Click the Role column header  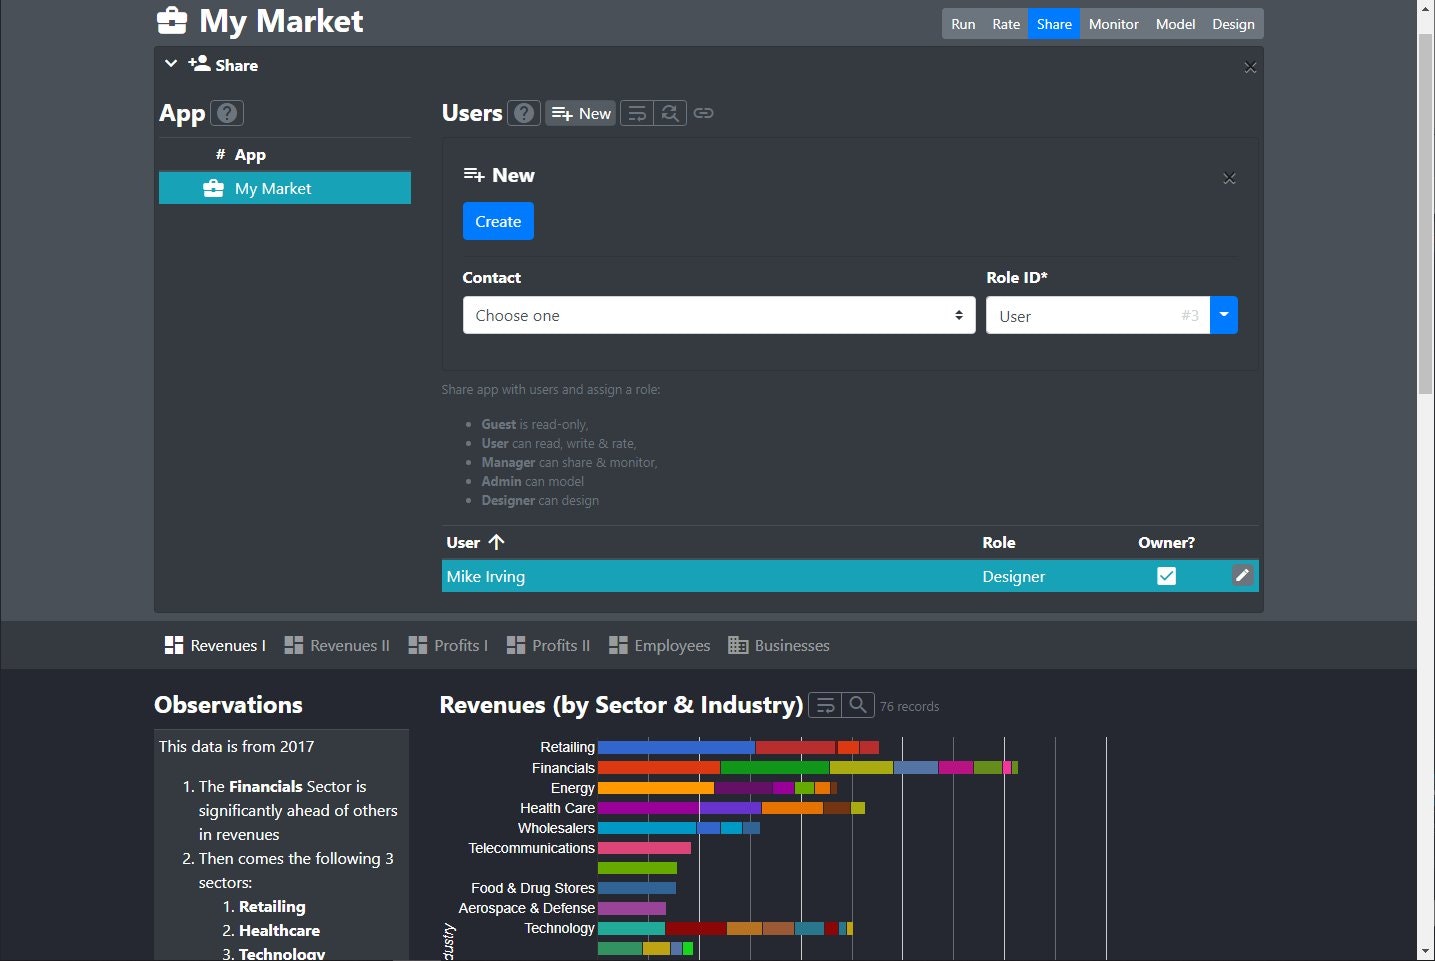998,542
